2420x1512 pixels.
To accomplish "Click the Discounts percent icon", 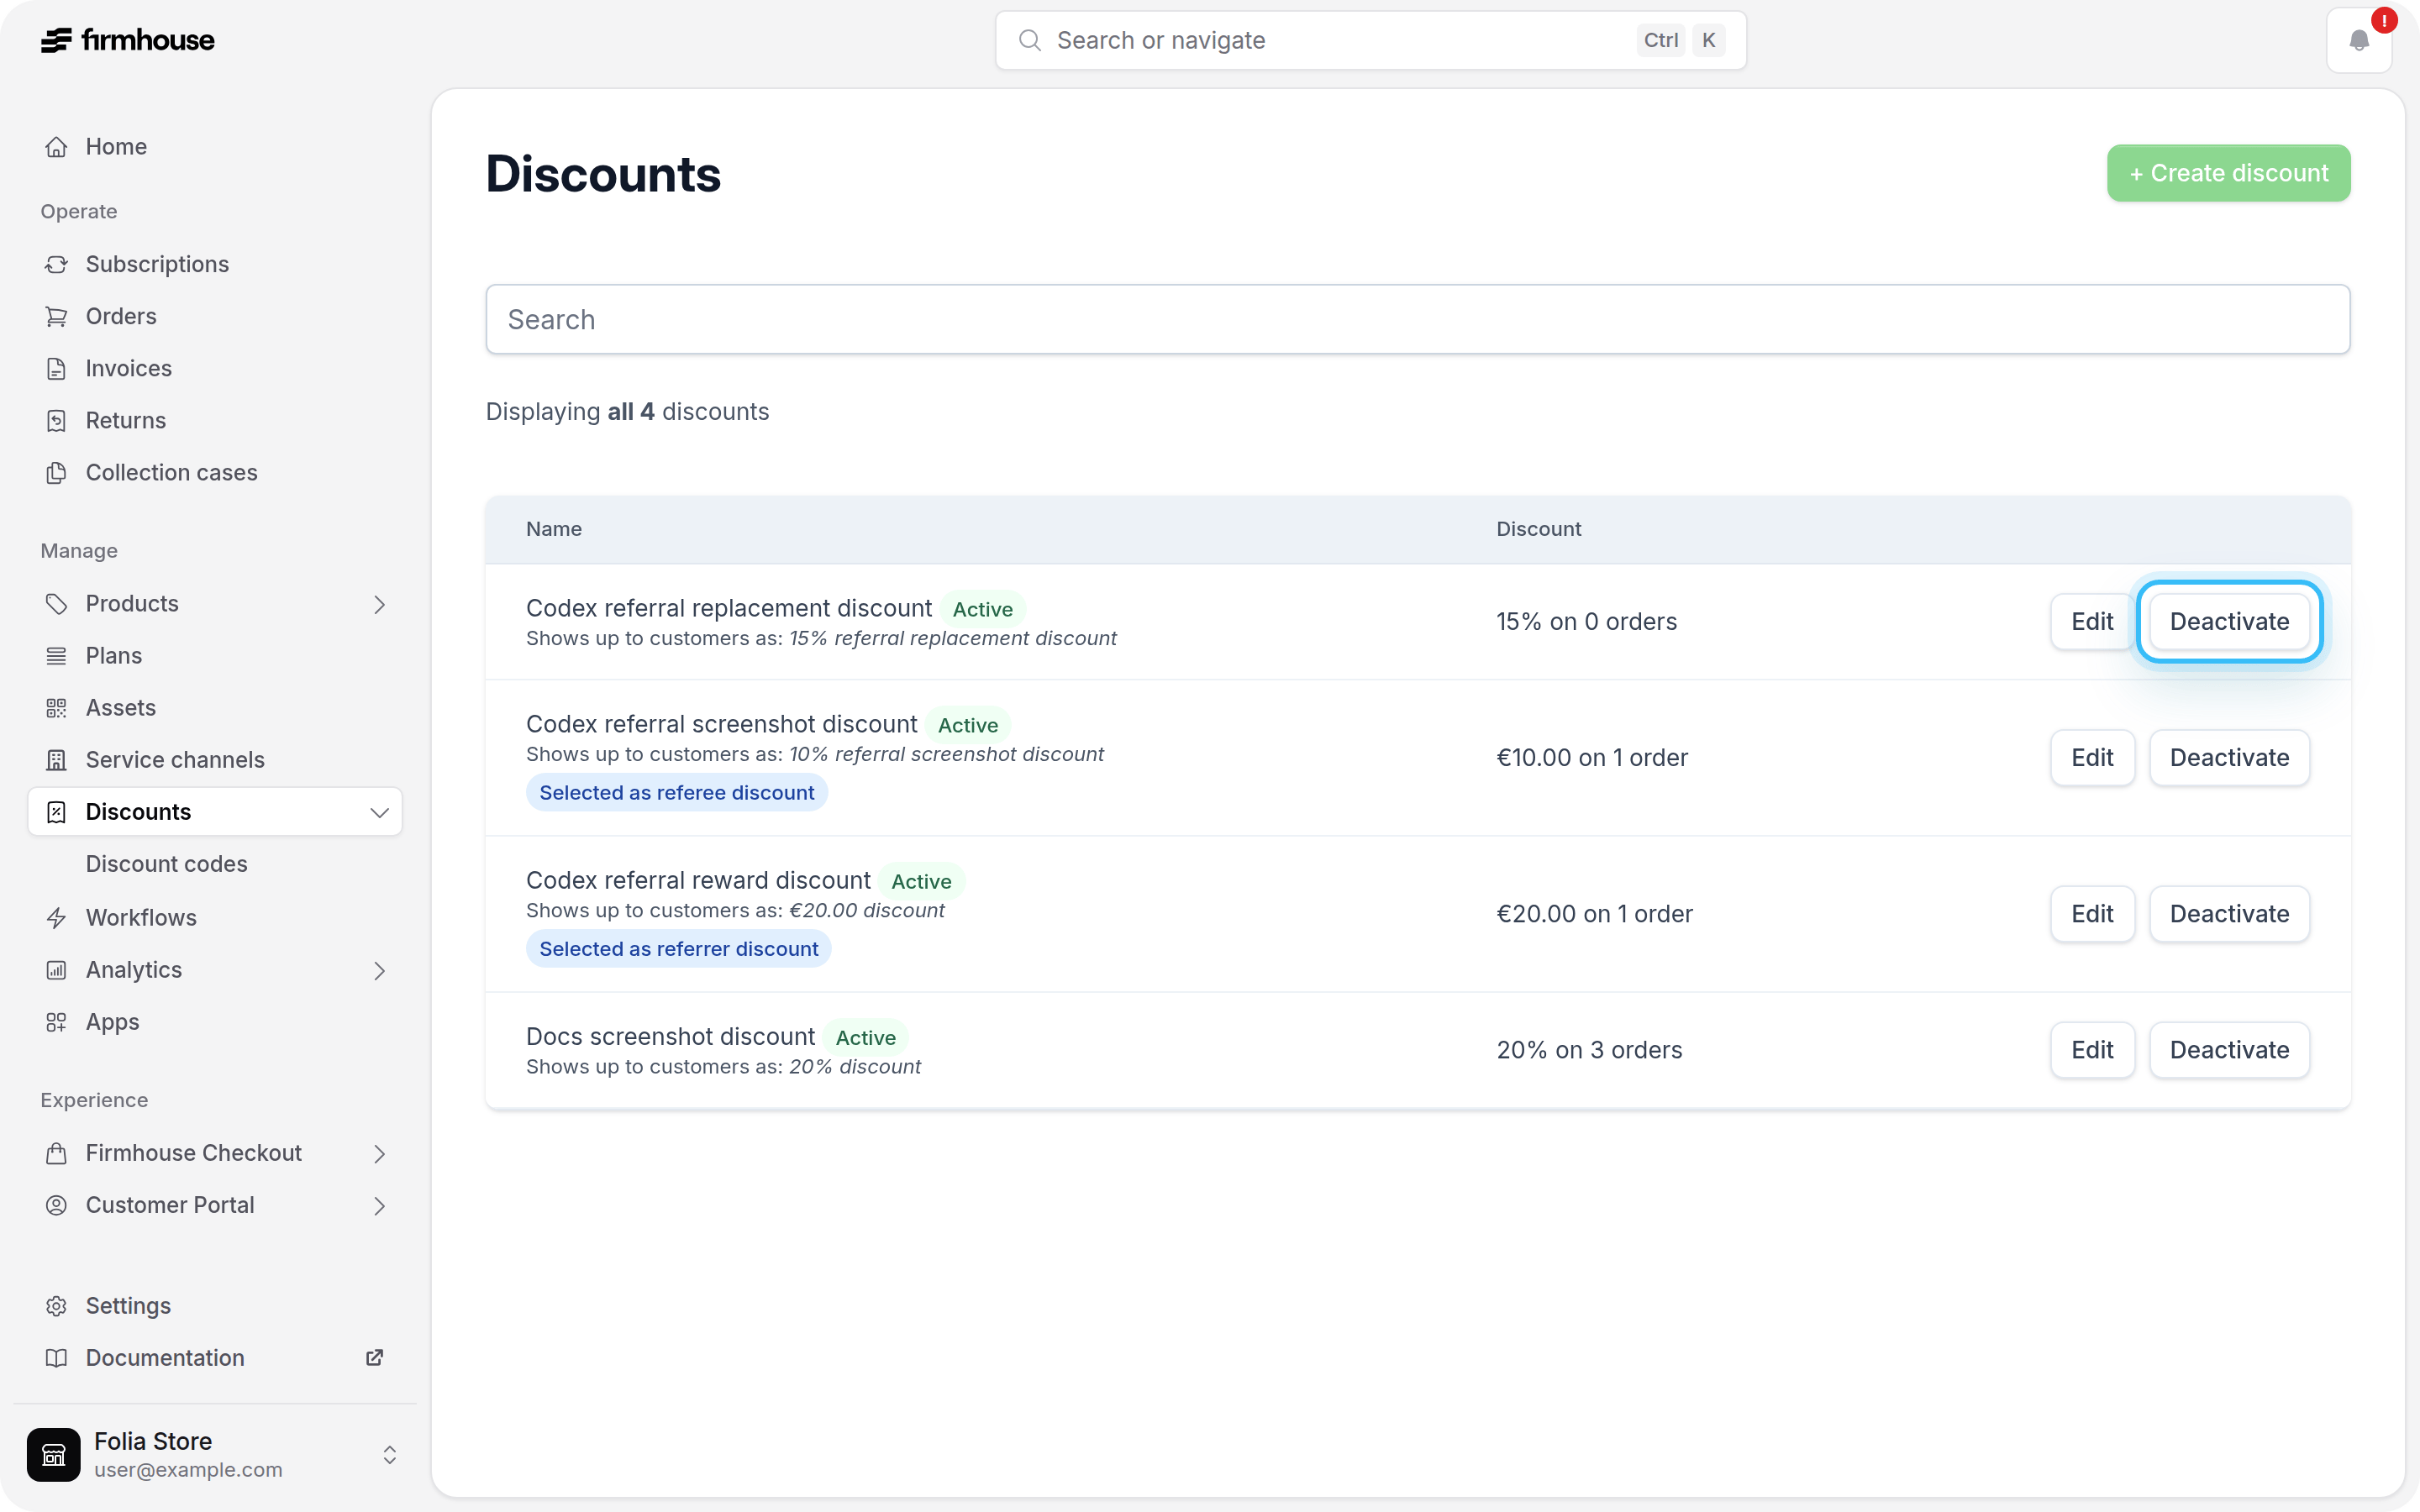I will tap(56, 812).
